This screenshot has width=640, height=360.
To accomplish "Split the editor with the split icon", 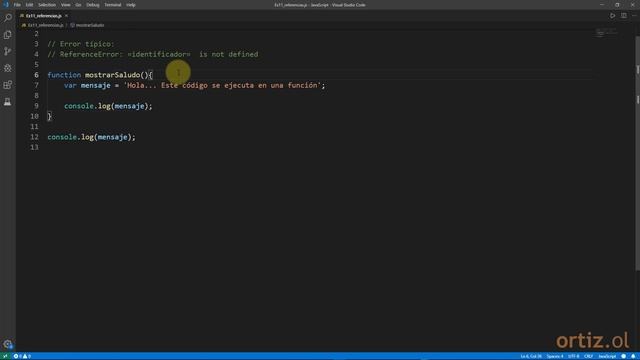I will tap(624, 16).
